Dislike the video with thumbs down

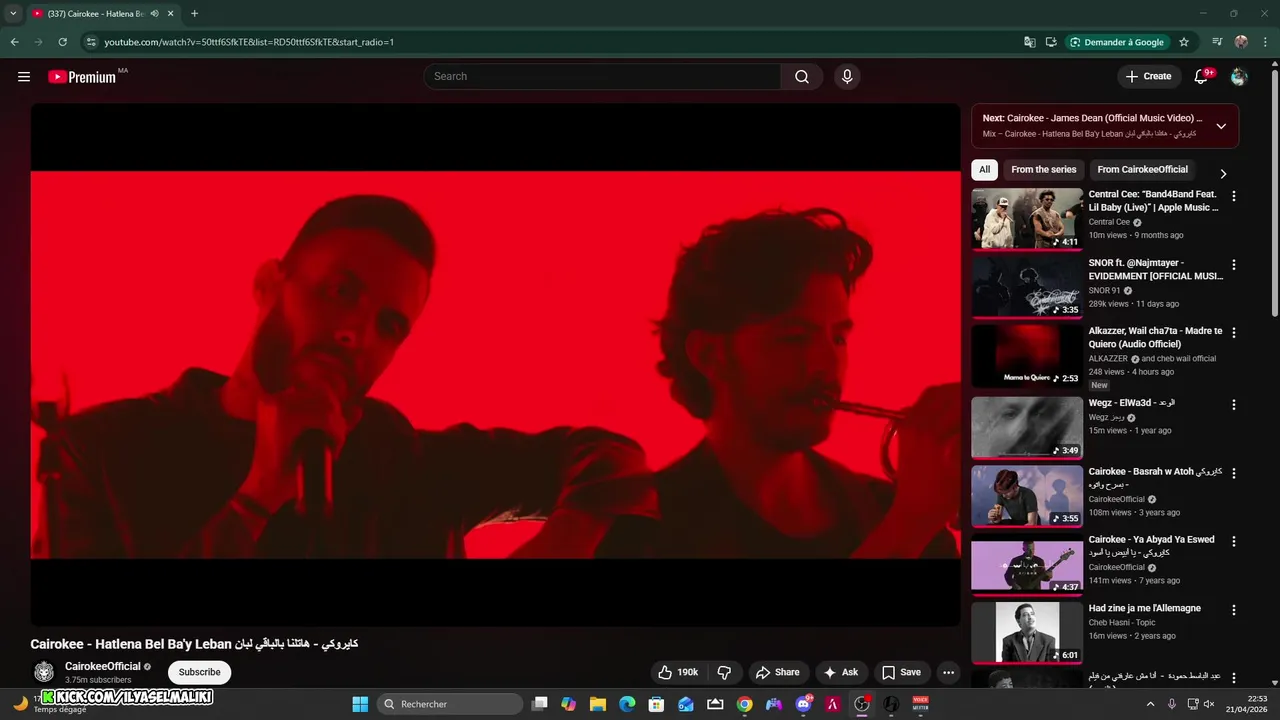[725, 672]
